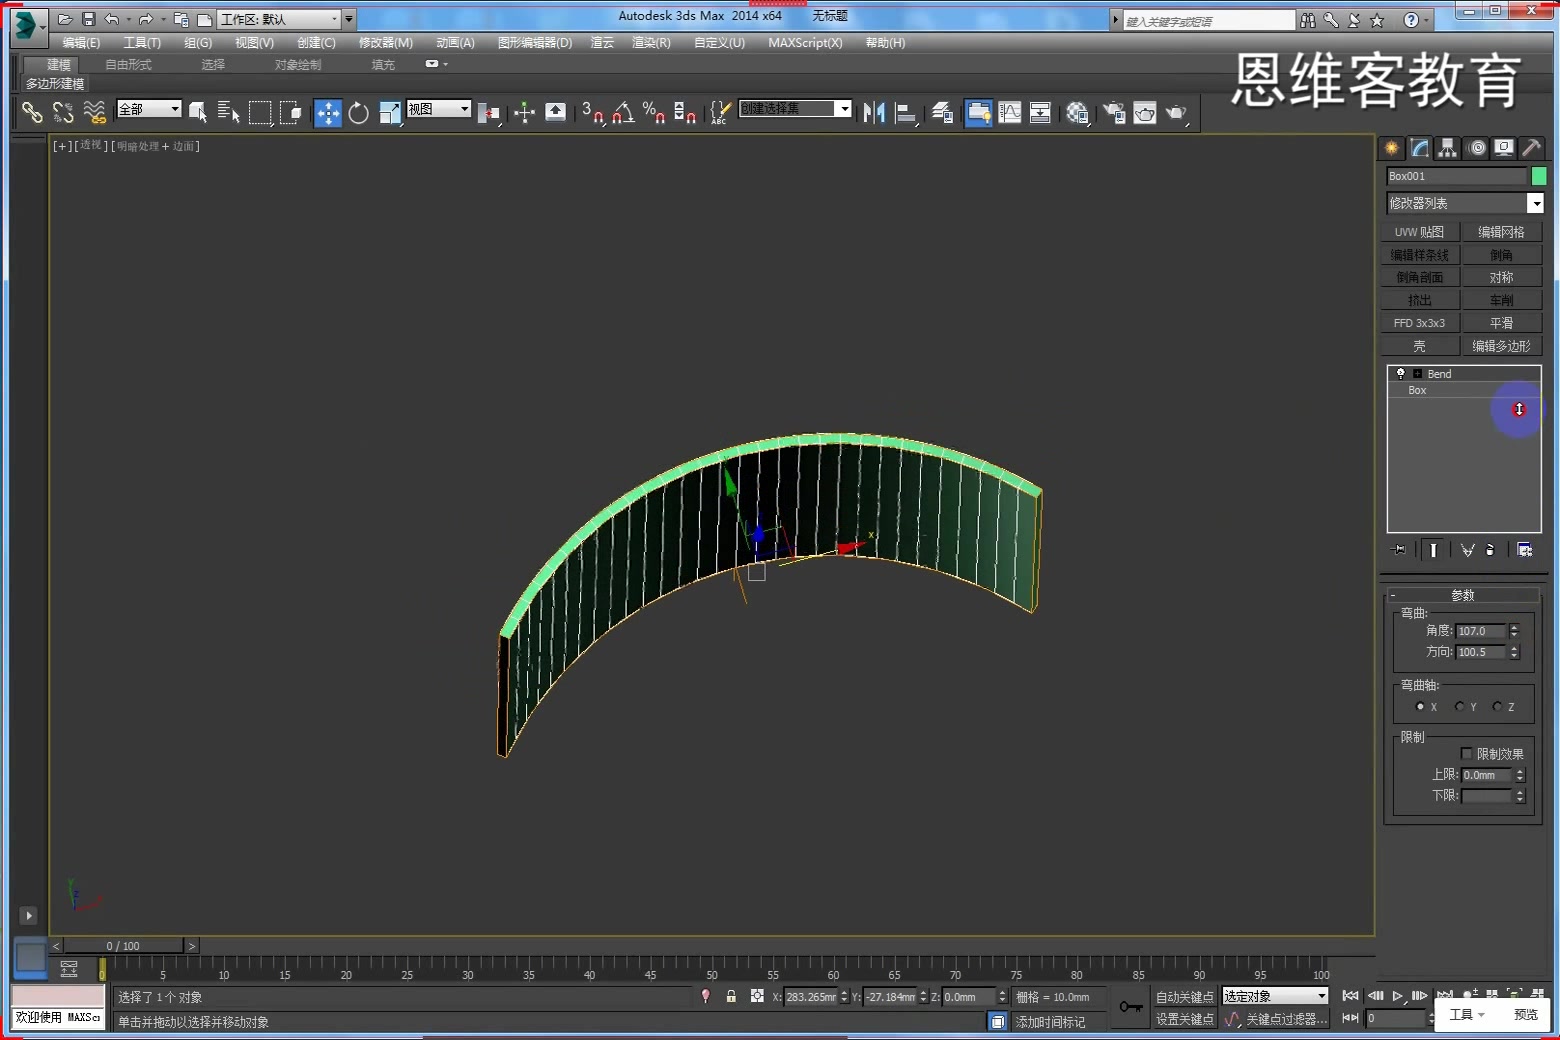Image resolution: width=1560 pixels, height=1040 pixels.
Task: Open the Utilities hammer panel
Action: point(1531,148)
